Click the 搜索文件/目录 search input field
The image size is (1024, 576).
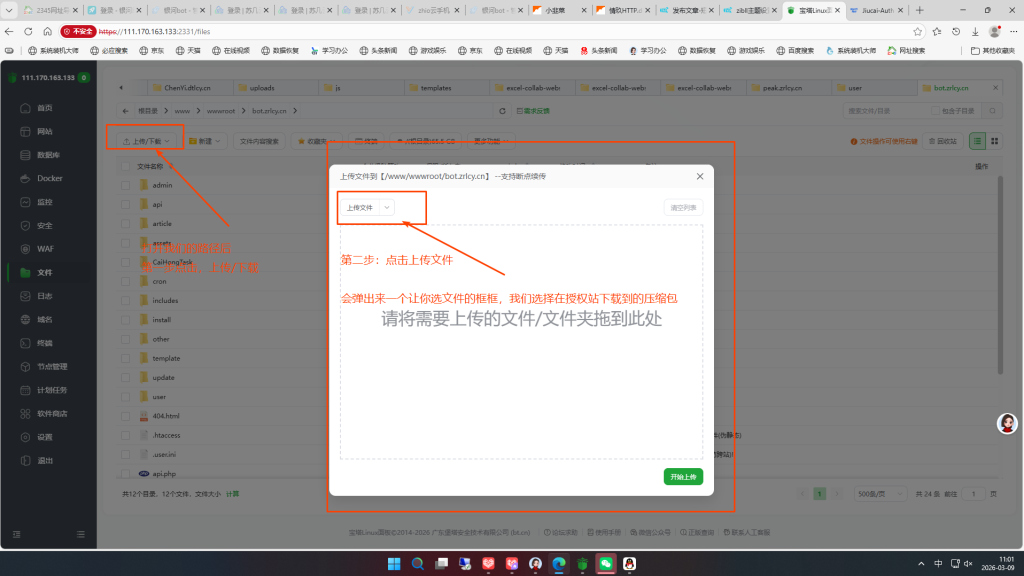coord(880,111)
